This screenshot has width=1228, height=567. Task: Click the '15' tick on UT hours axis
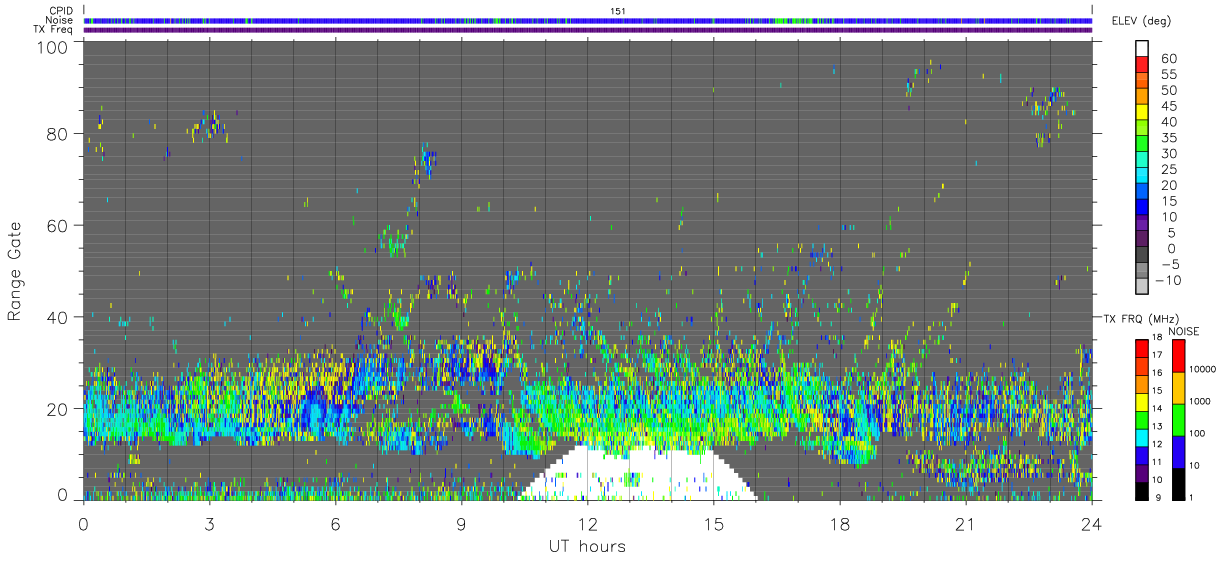714,523
